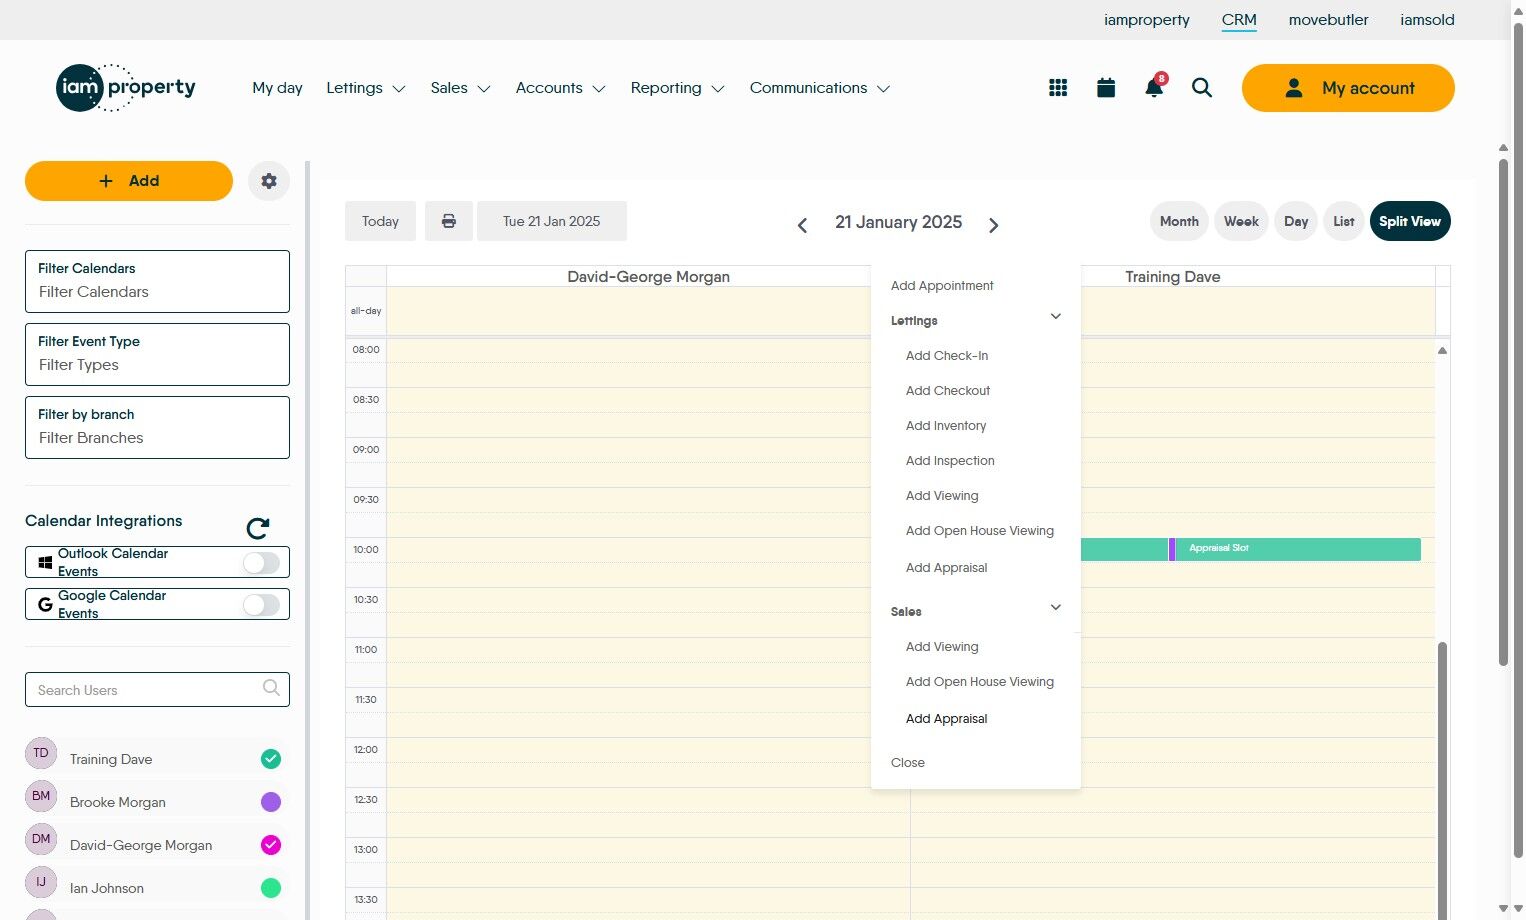Image resolution: width=1526 pixels, height=920 pixels.
Task: Choose Add Appraisal under Lettings
Action: coord(946,568)
